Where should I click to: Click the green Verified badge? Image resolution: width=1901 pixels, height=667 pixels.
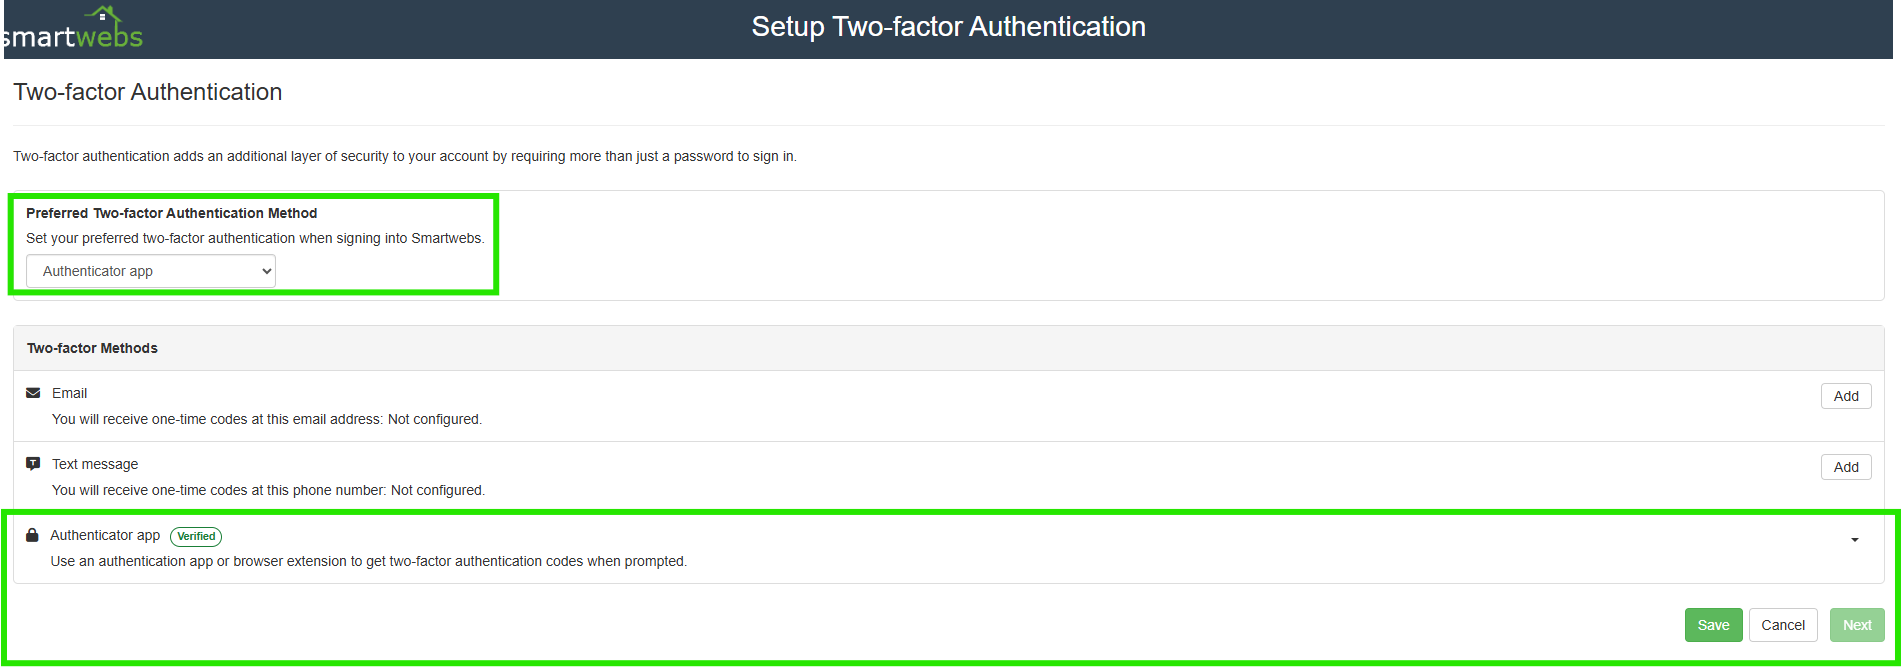click(196, 536)
